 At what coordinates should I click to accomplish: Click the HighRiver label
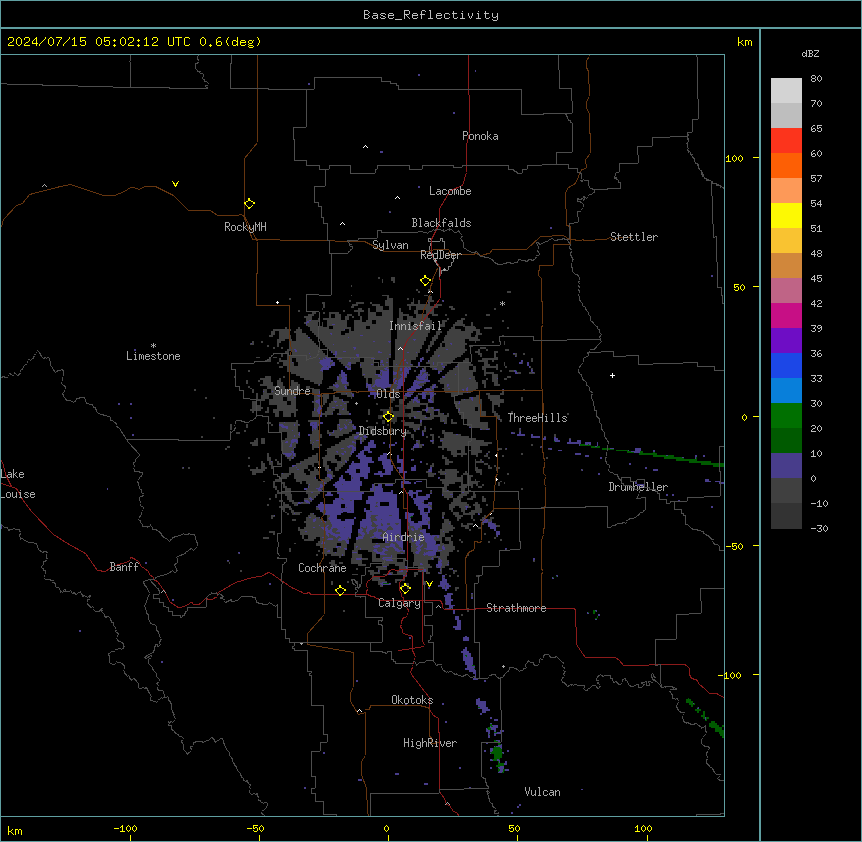click(x=430, y=743)
